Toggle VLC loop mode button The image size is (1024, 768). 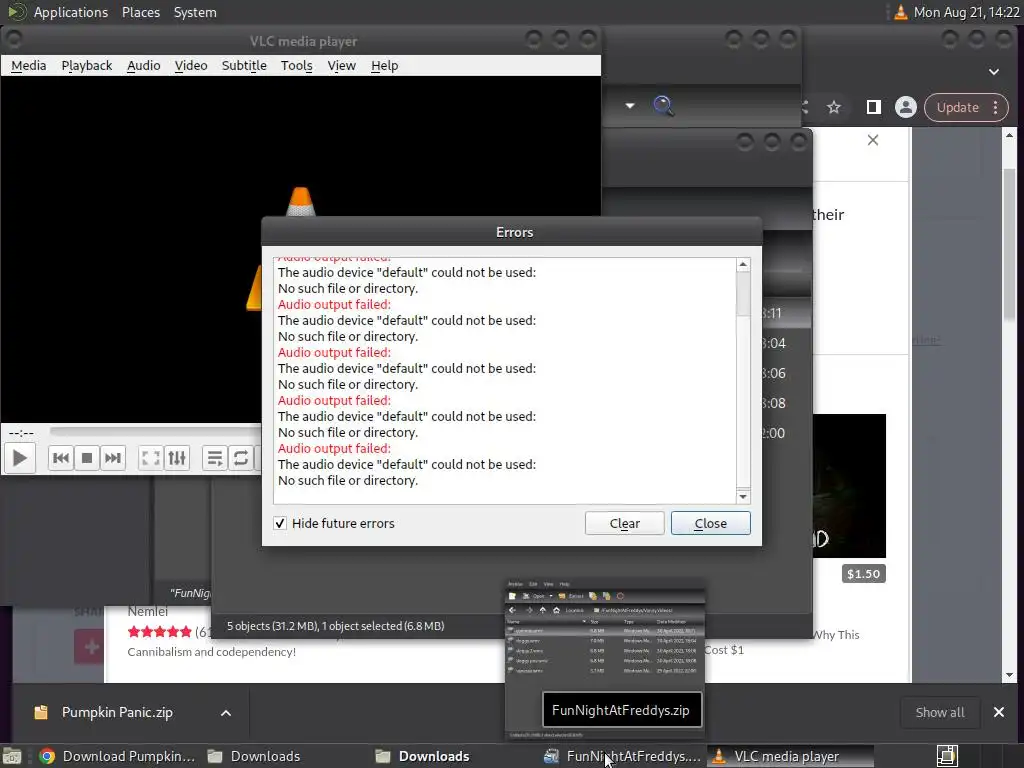(x=241, y=458)
